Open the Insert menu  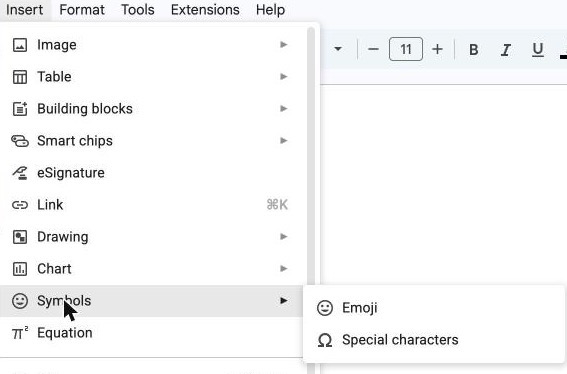tap(25, 10)
